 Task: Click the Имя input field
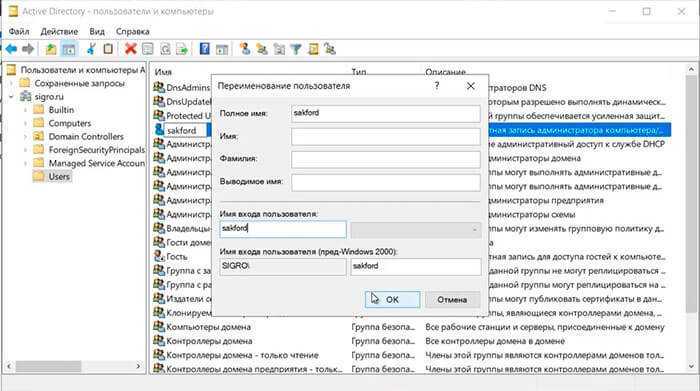386,137
